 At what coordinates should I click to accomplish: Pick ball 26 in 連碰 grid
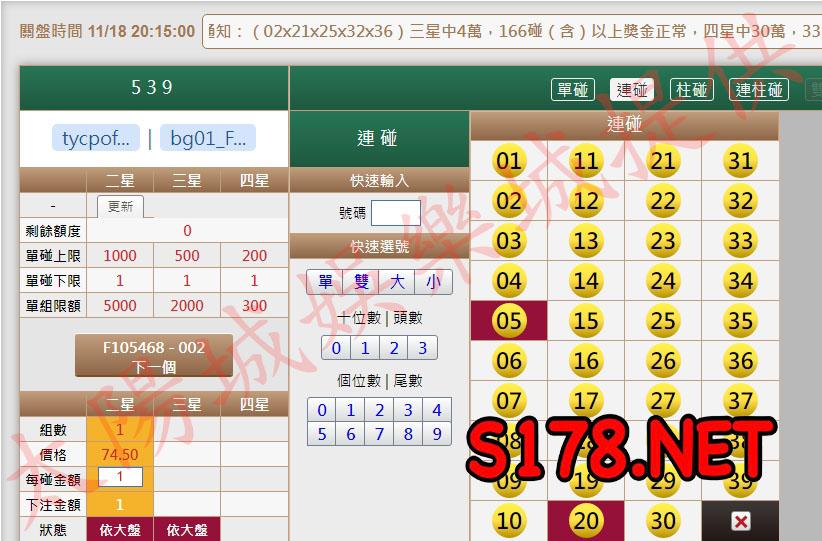663,360
